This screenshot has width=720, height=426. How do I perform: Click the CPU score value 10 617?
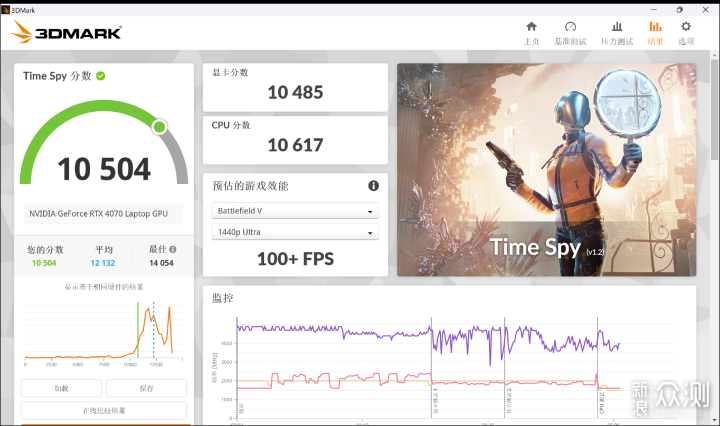pos(295,145)
